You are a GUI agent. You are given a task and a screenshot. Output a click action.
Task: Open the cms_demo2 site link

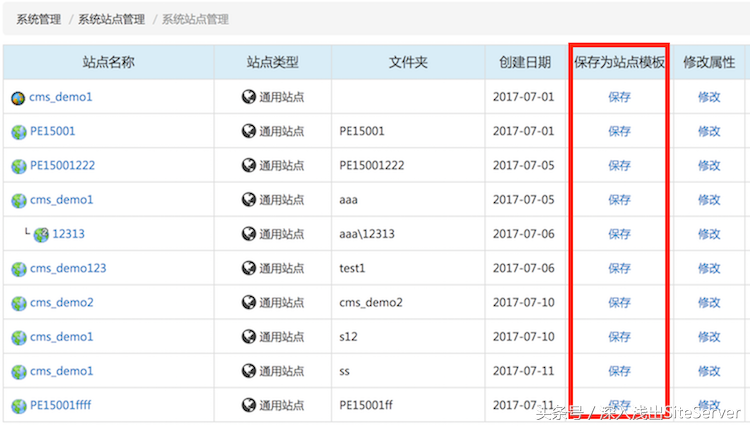click(x=62, y=303)
